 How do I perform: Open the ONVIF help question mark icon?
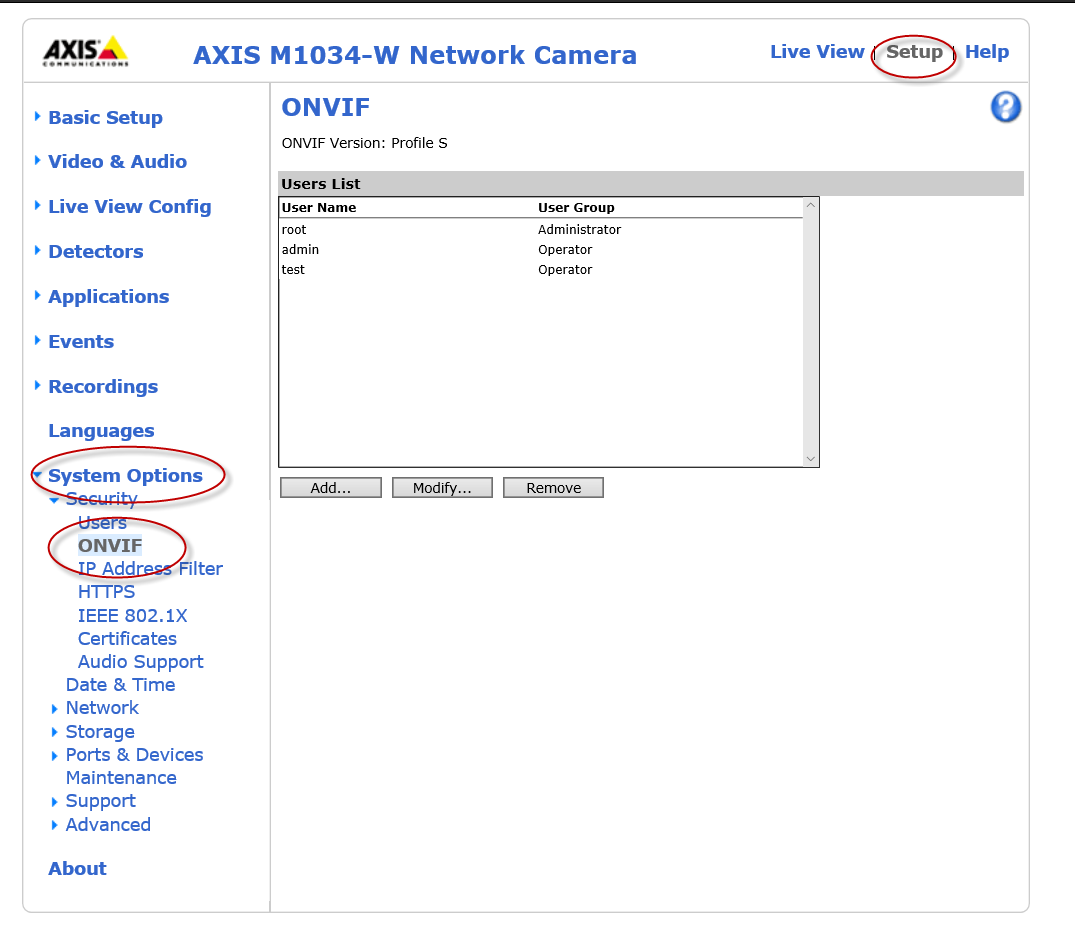(x=1005, y=108)
